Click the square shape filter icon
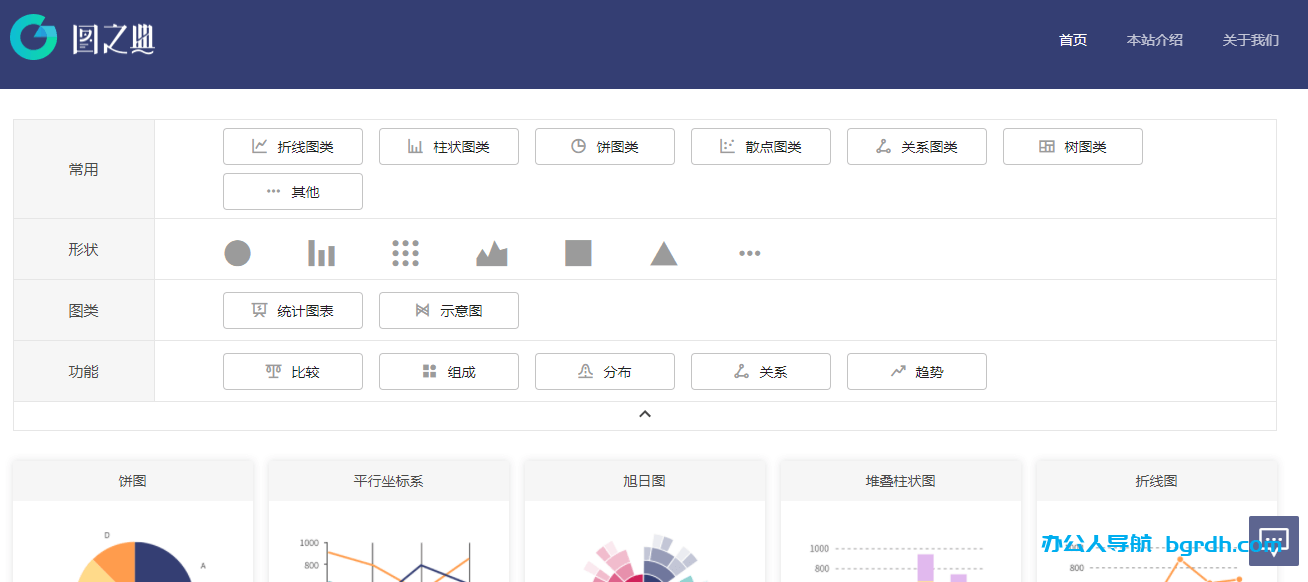Screen dimensions: 1308x582 pos(577,252)
